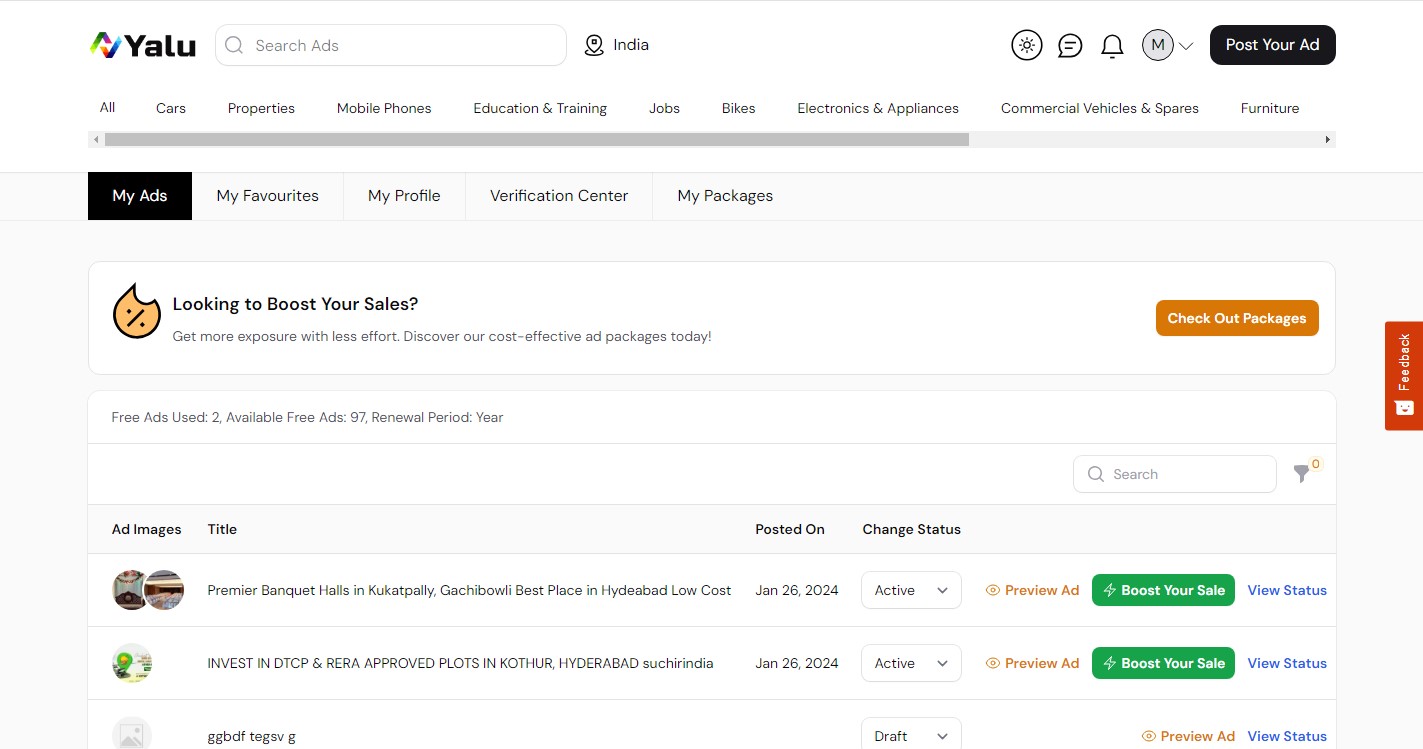1423x749 pixels.
Task: Select Commercial Vehicles & Spares category
Action: 1100,108
